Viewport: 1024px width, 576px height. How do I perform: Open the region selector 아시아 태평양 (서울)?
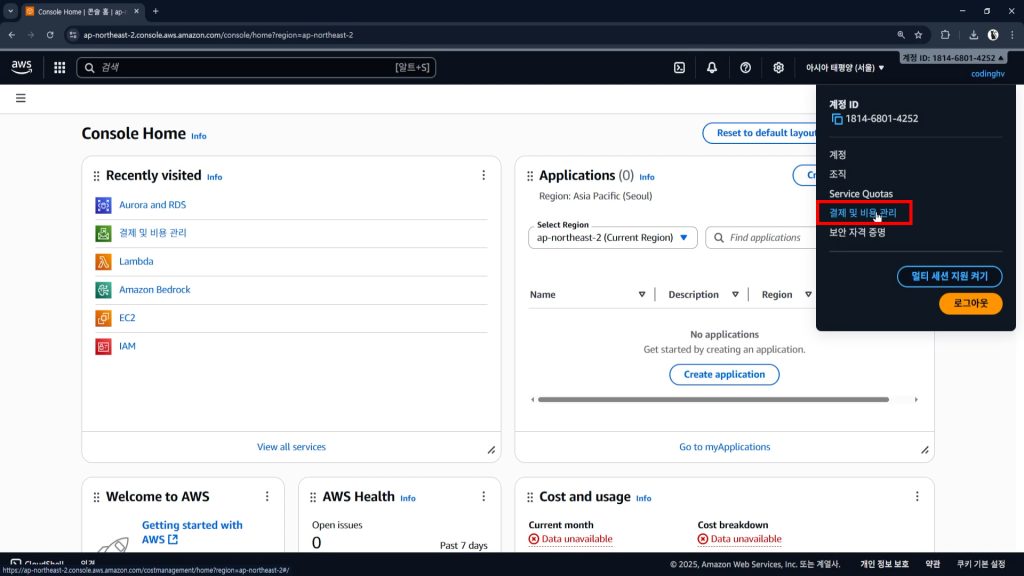[x=844, y=68]
